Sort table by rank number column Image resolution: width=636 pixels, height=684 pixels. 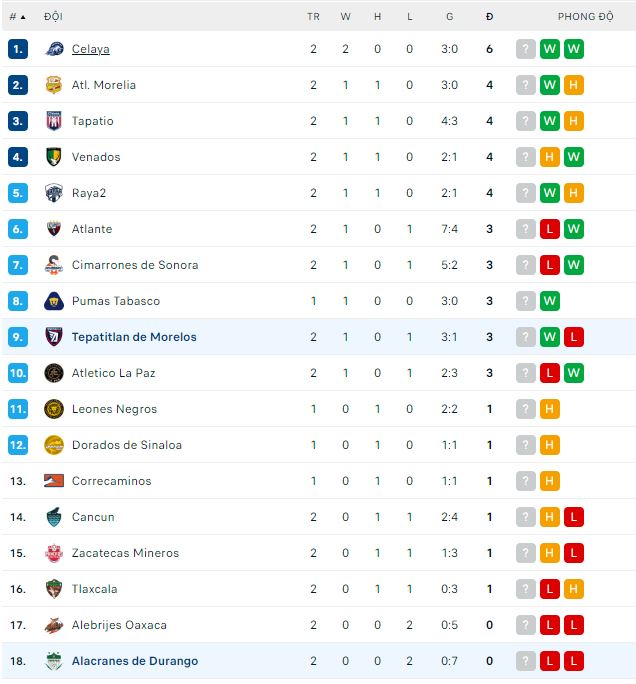[17, 17]
